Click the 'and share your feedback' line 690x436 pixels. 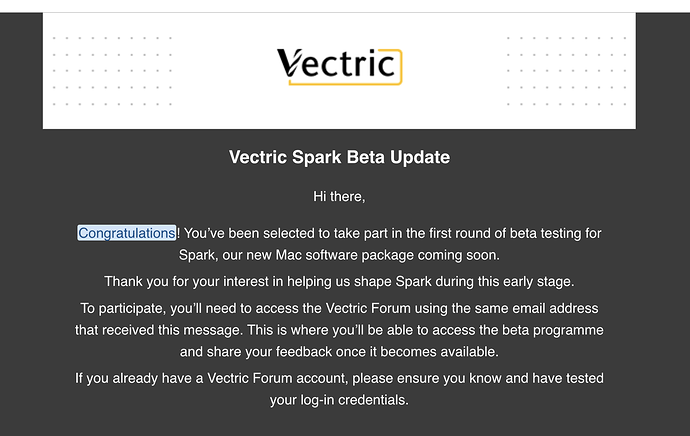coord(339,352)
